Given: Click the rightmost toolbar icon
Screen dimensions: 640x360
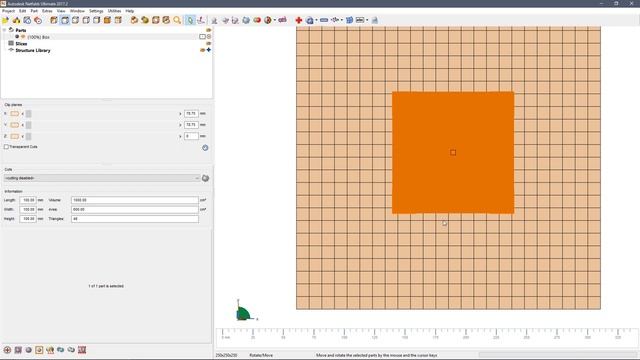Looking at the screenshot, I should click(x=375, y=20).
